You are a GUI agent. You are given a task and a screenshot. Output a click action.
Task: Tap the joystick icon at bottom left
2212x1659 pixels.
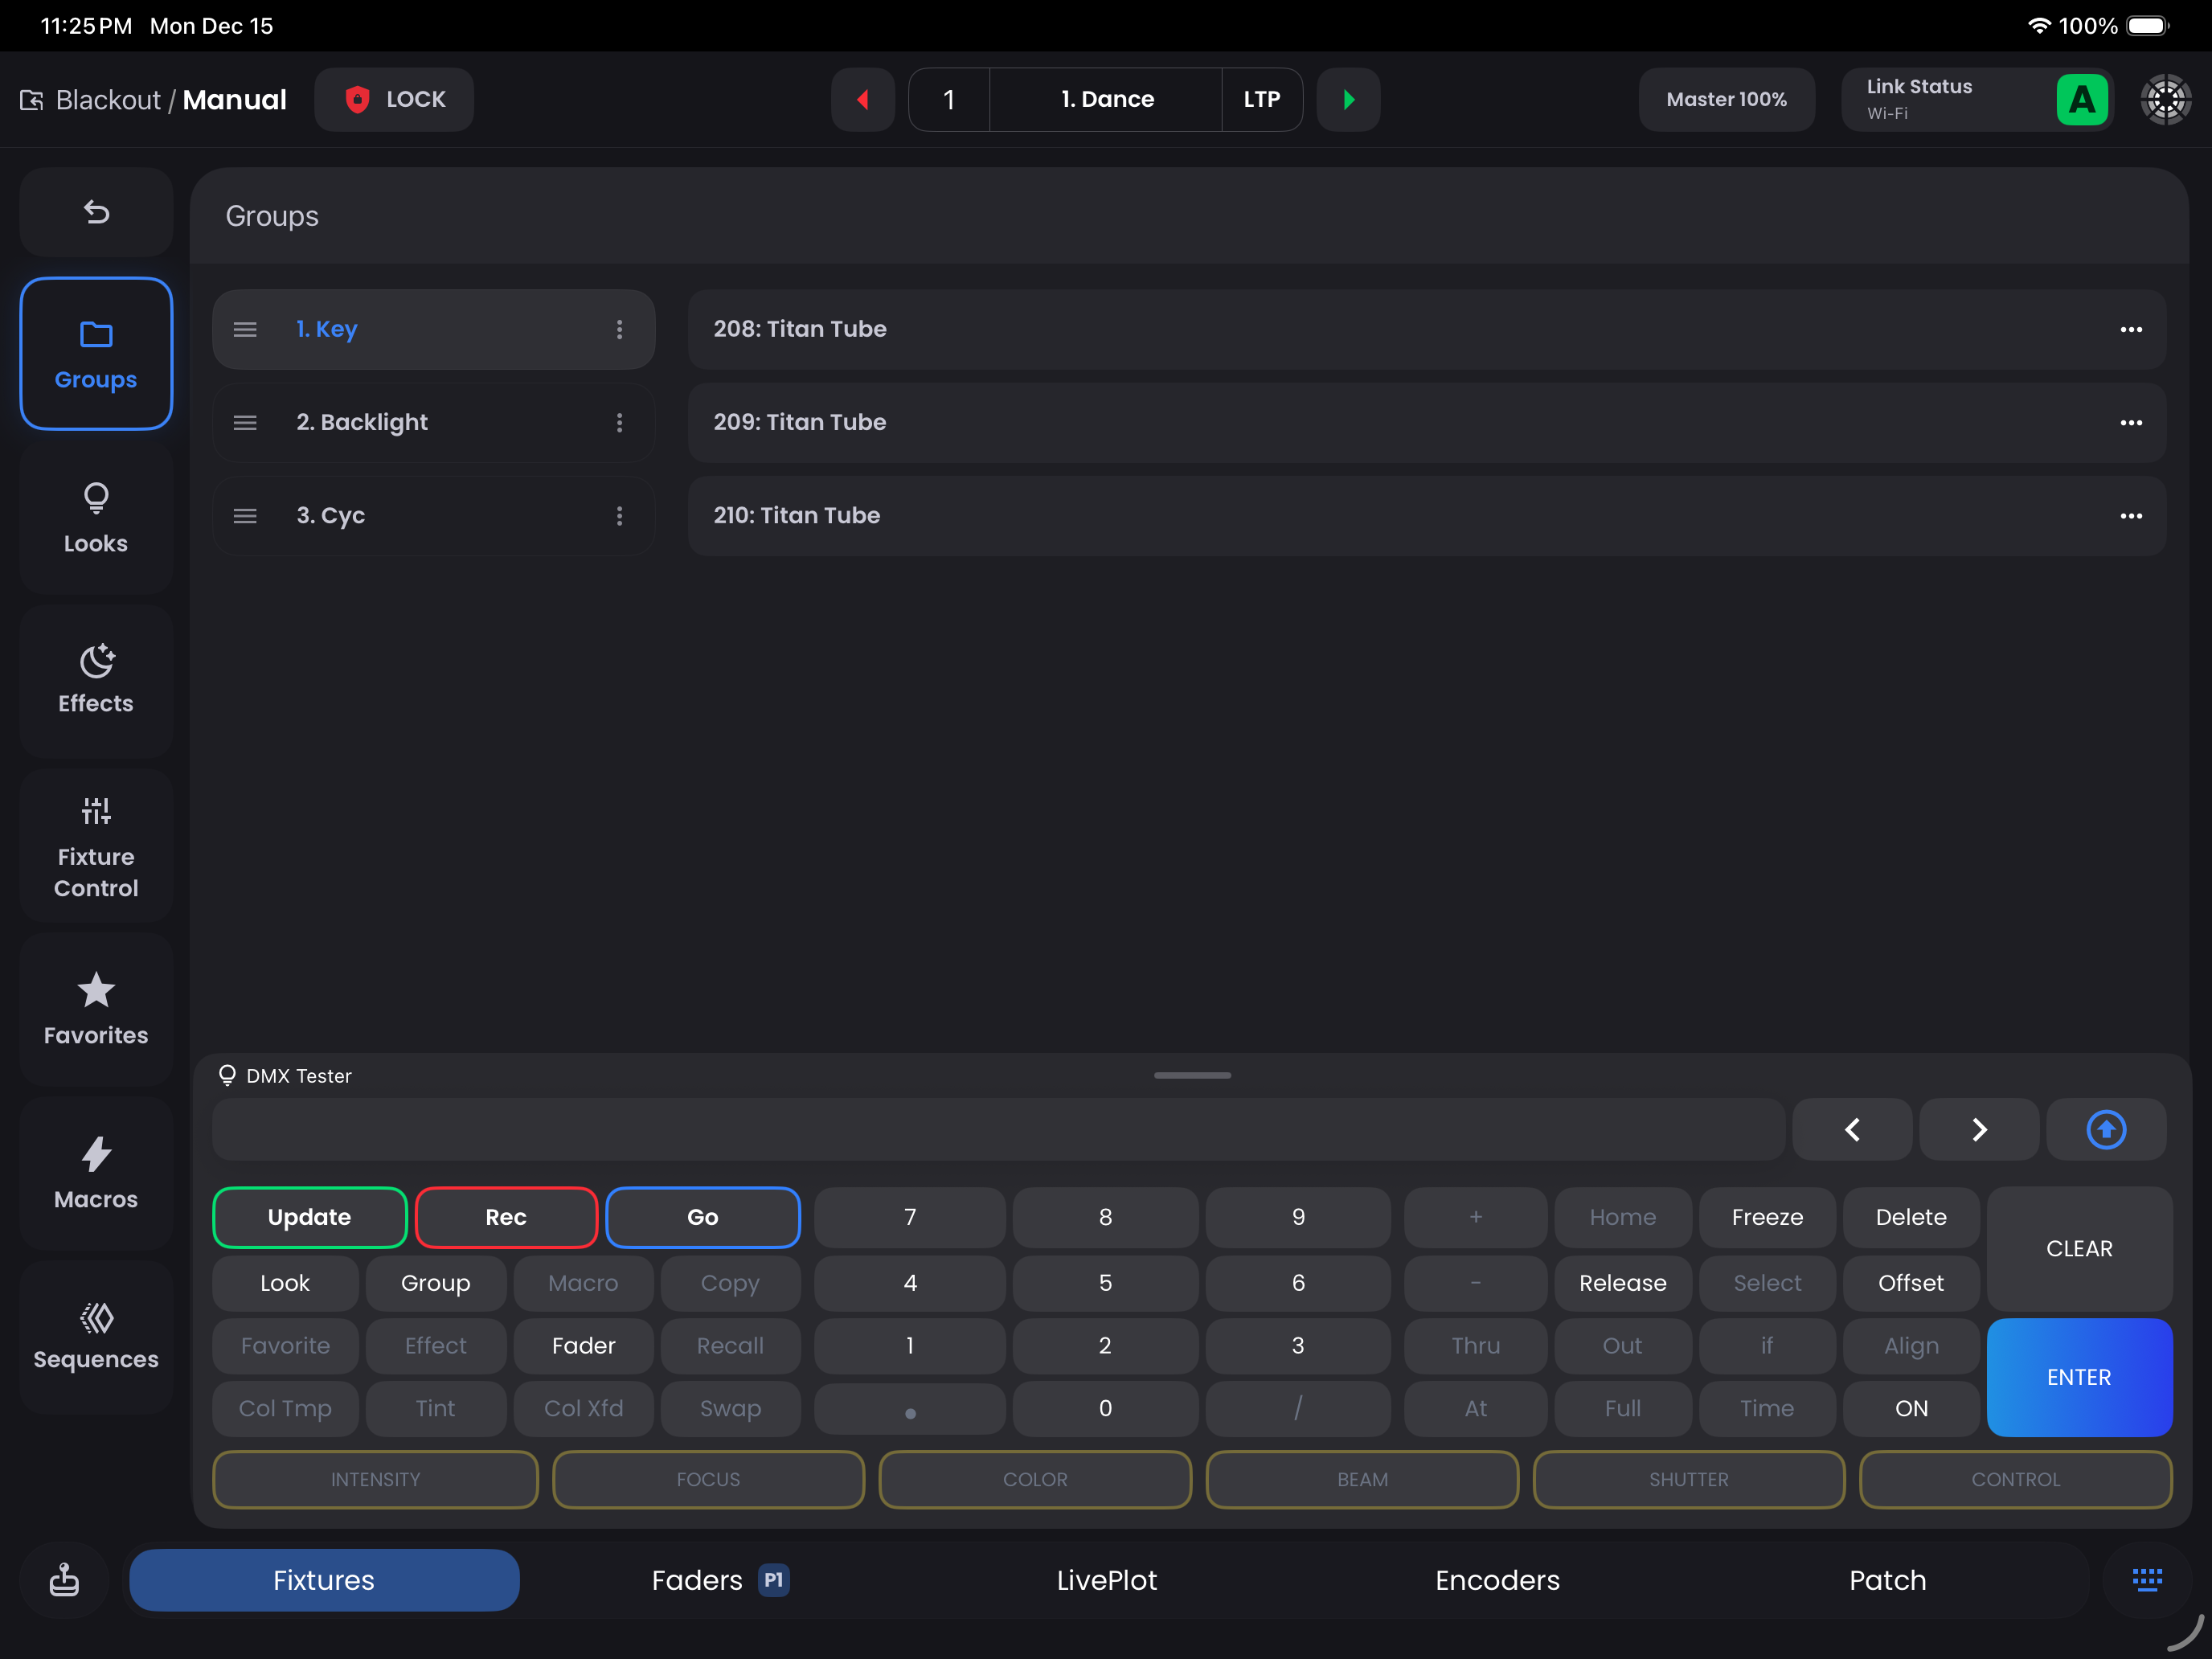pyautogui.click(x=64, y=1579)
